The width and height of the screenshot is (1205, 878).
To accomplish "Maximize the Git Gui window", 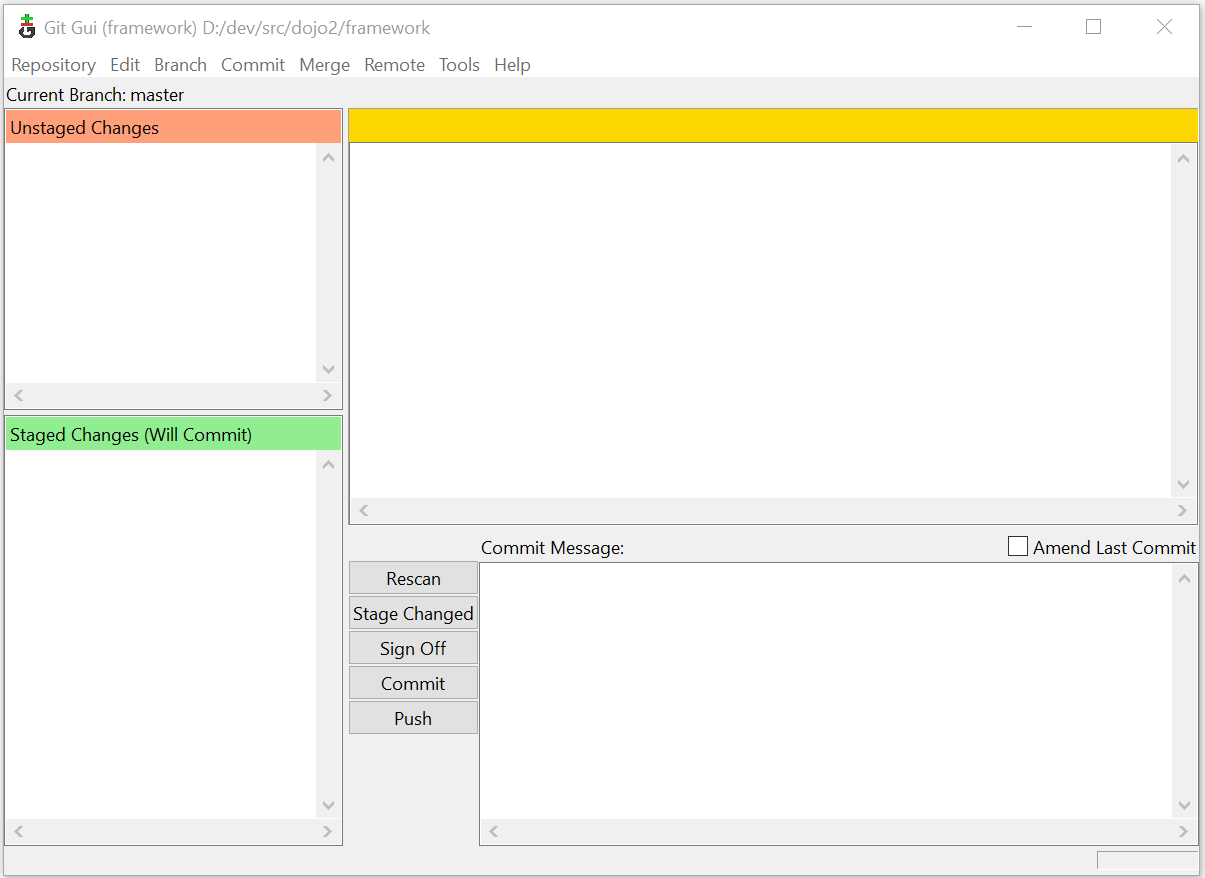I will (1093, 27).
